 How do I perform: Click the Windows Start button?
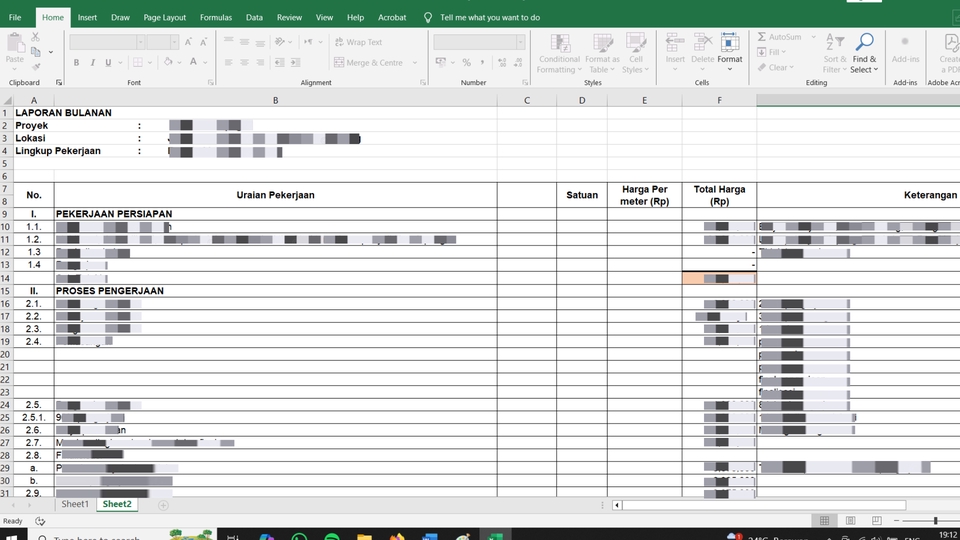[x=14, y=536]
